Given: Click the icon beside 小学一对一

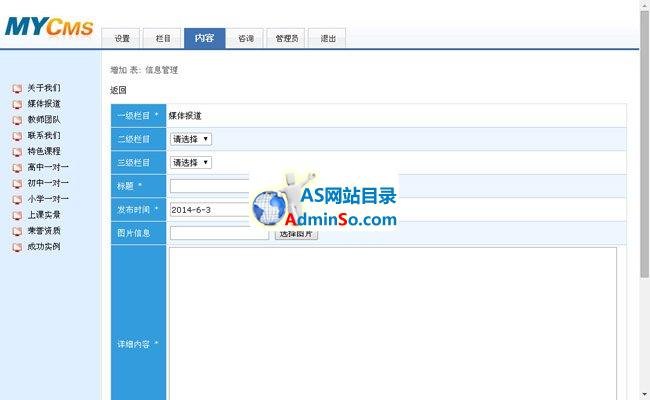Looking at the screenshot, I should pyautogui.click(x=17, y=199).
